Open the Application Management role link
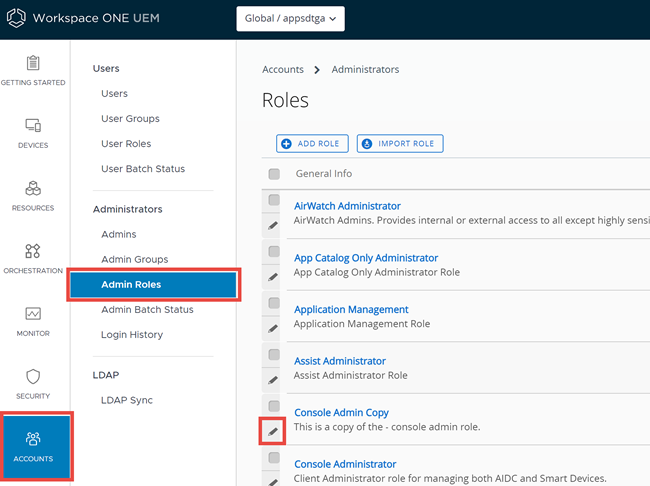650x486 pixels. pyautogui.click(x=351, y=310)
